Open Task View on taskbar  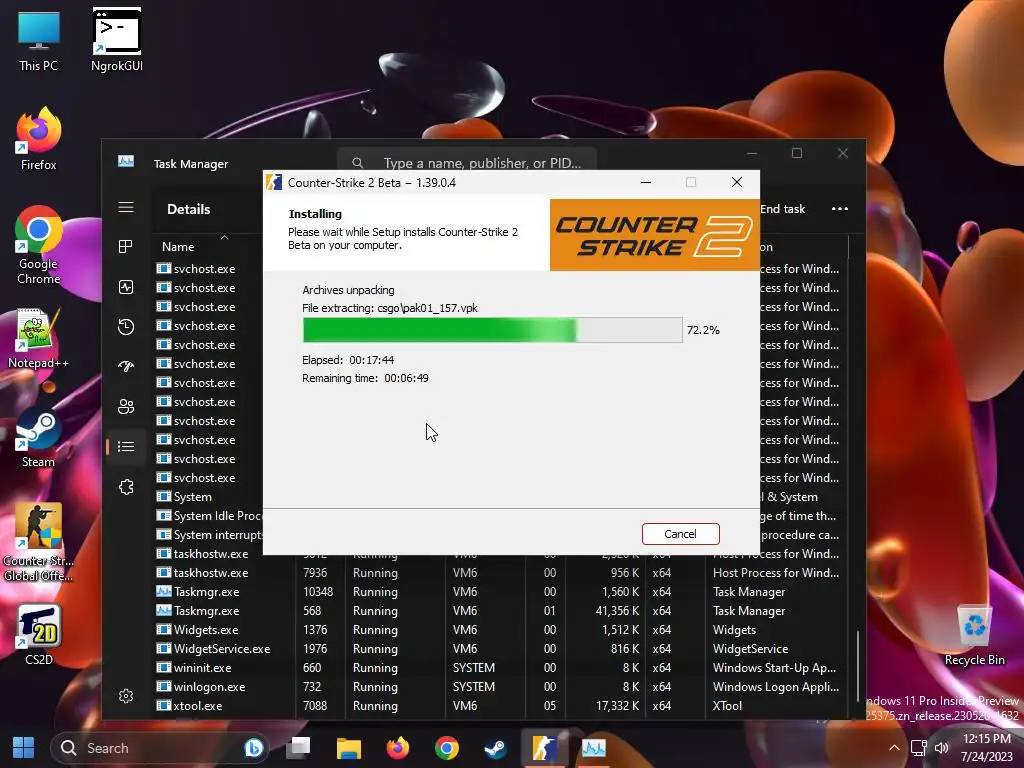[298, 748]
